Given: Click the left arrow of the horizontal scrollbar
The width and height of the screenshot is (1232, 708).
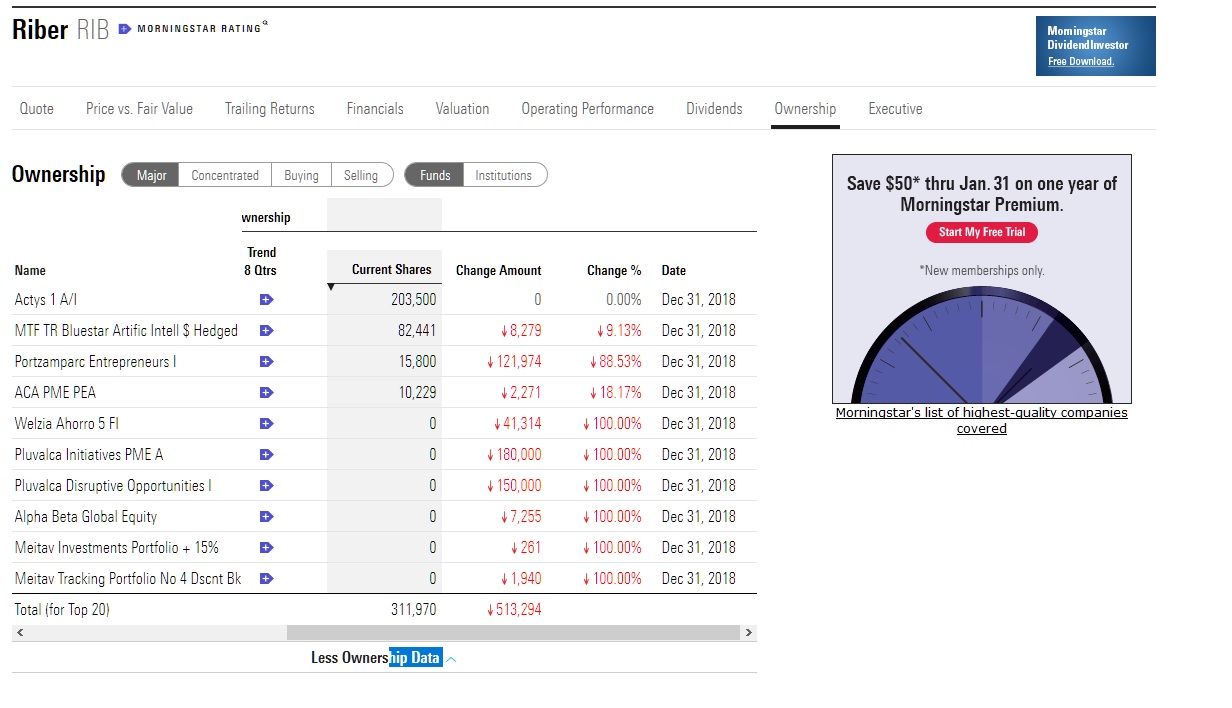Looking at the screenshot, I should tap(20, 633).
